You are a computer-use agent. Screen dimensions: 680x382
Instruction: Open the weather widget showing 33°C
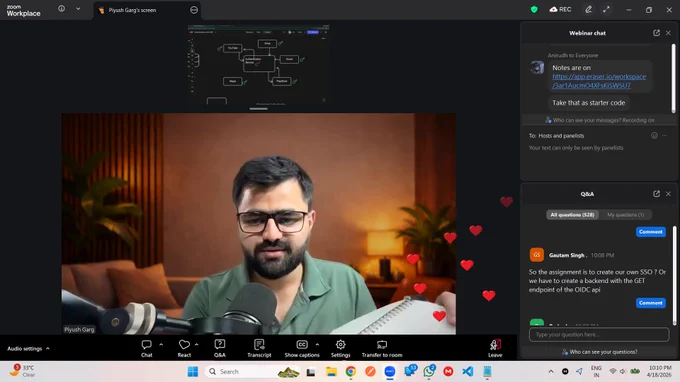23,371
